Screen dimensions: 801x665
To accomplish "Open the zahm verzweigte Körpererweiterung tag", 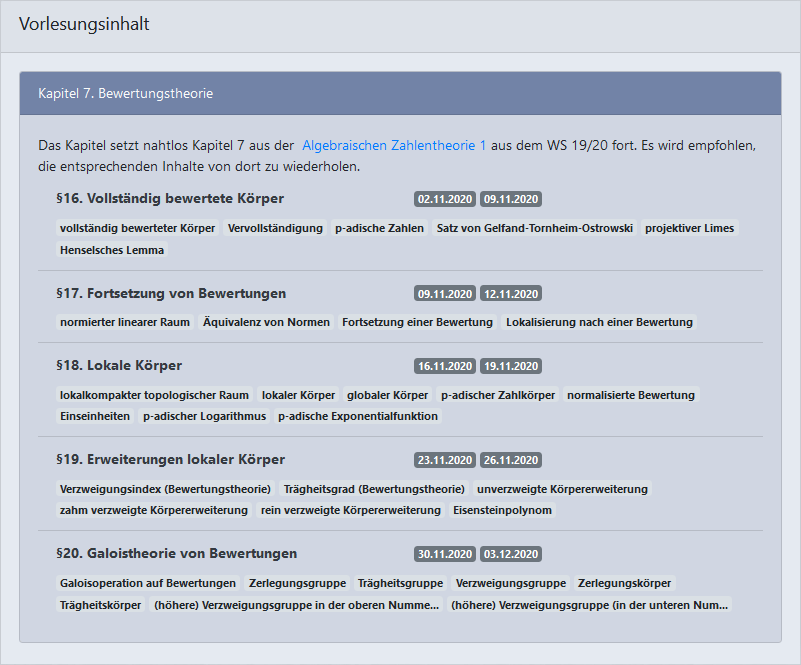I will (x=154, y=510).
